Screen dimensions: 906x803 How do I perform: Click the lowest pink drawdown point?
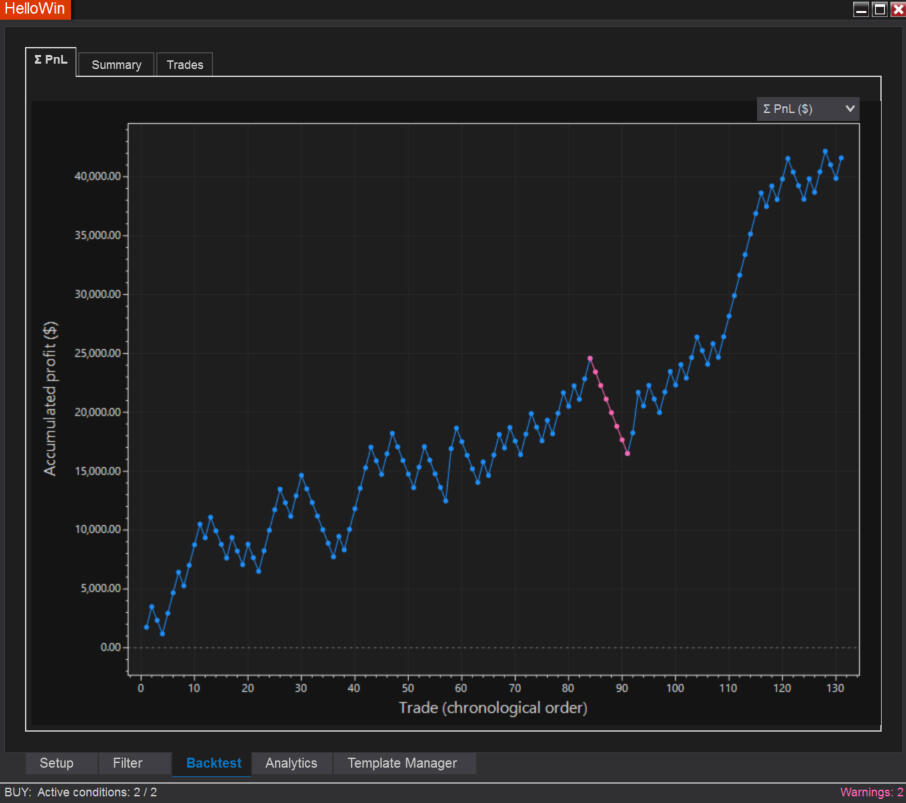click(x=627, y=453)
